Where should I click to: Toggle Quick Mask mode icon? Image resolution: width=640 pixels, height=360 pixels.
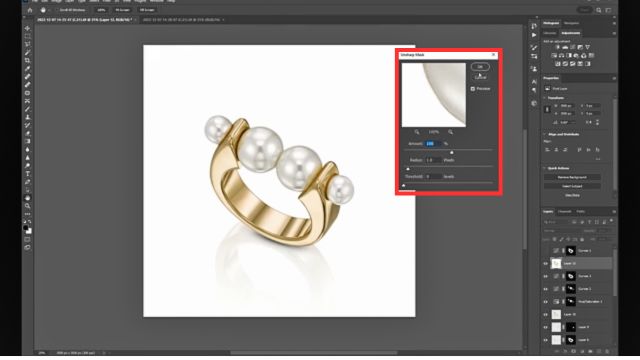(x=27, y=240)
